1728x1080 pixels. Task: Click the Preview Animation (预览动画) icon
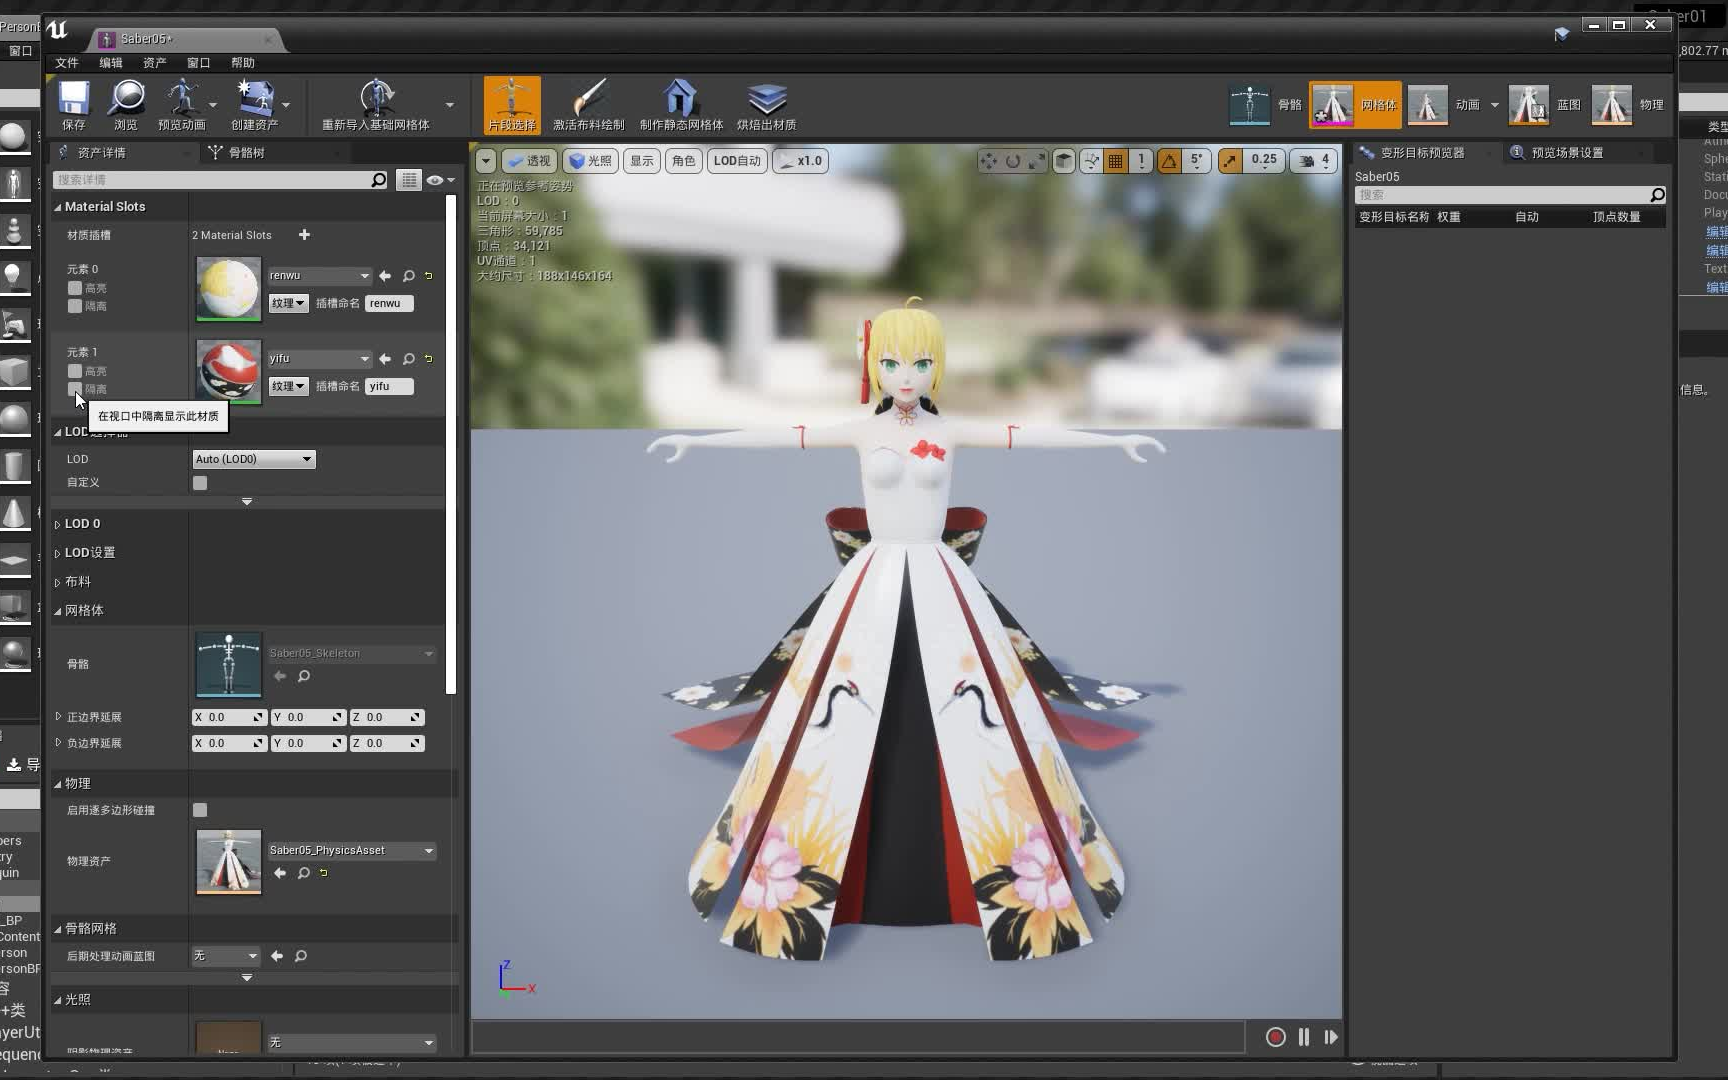tap(182, 105)
